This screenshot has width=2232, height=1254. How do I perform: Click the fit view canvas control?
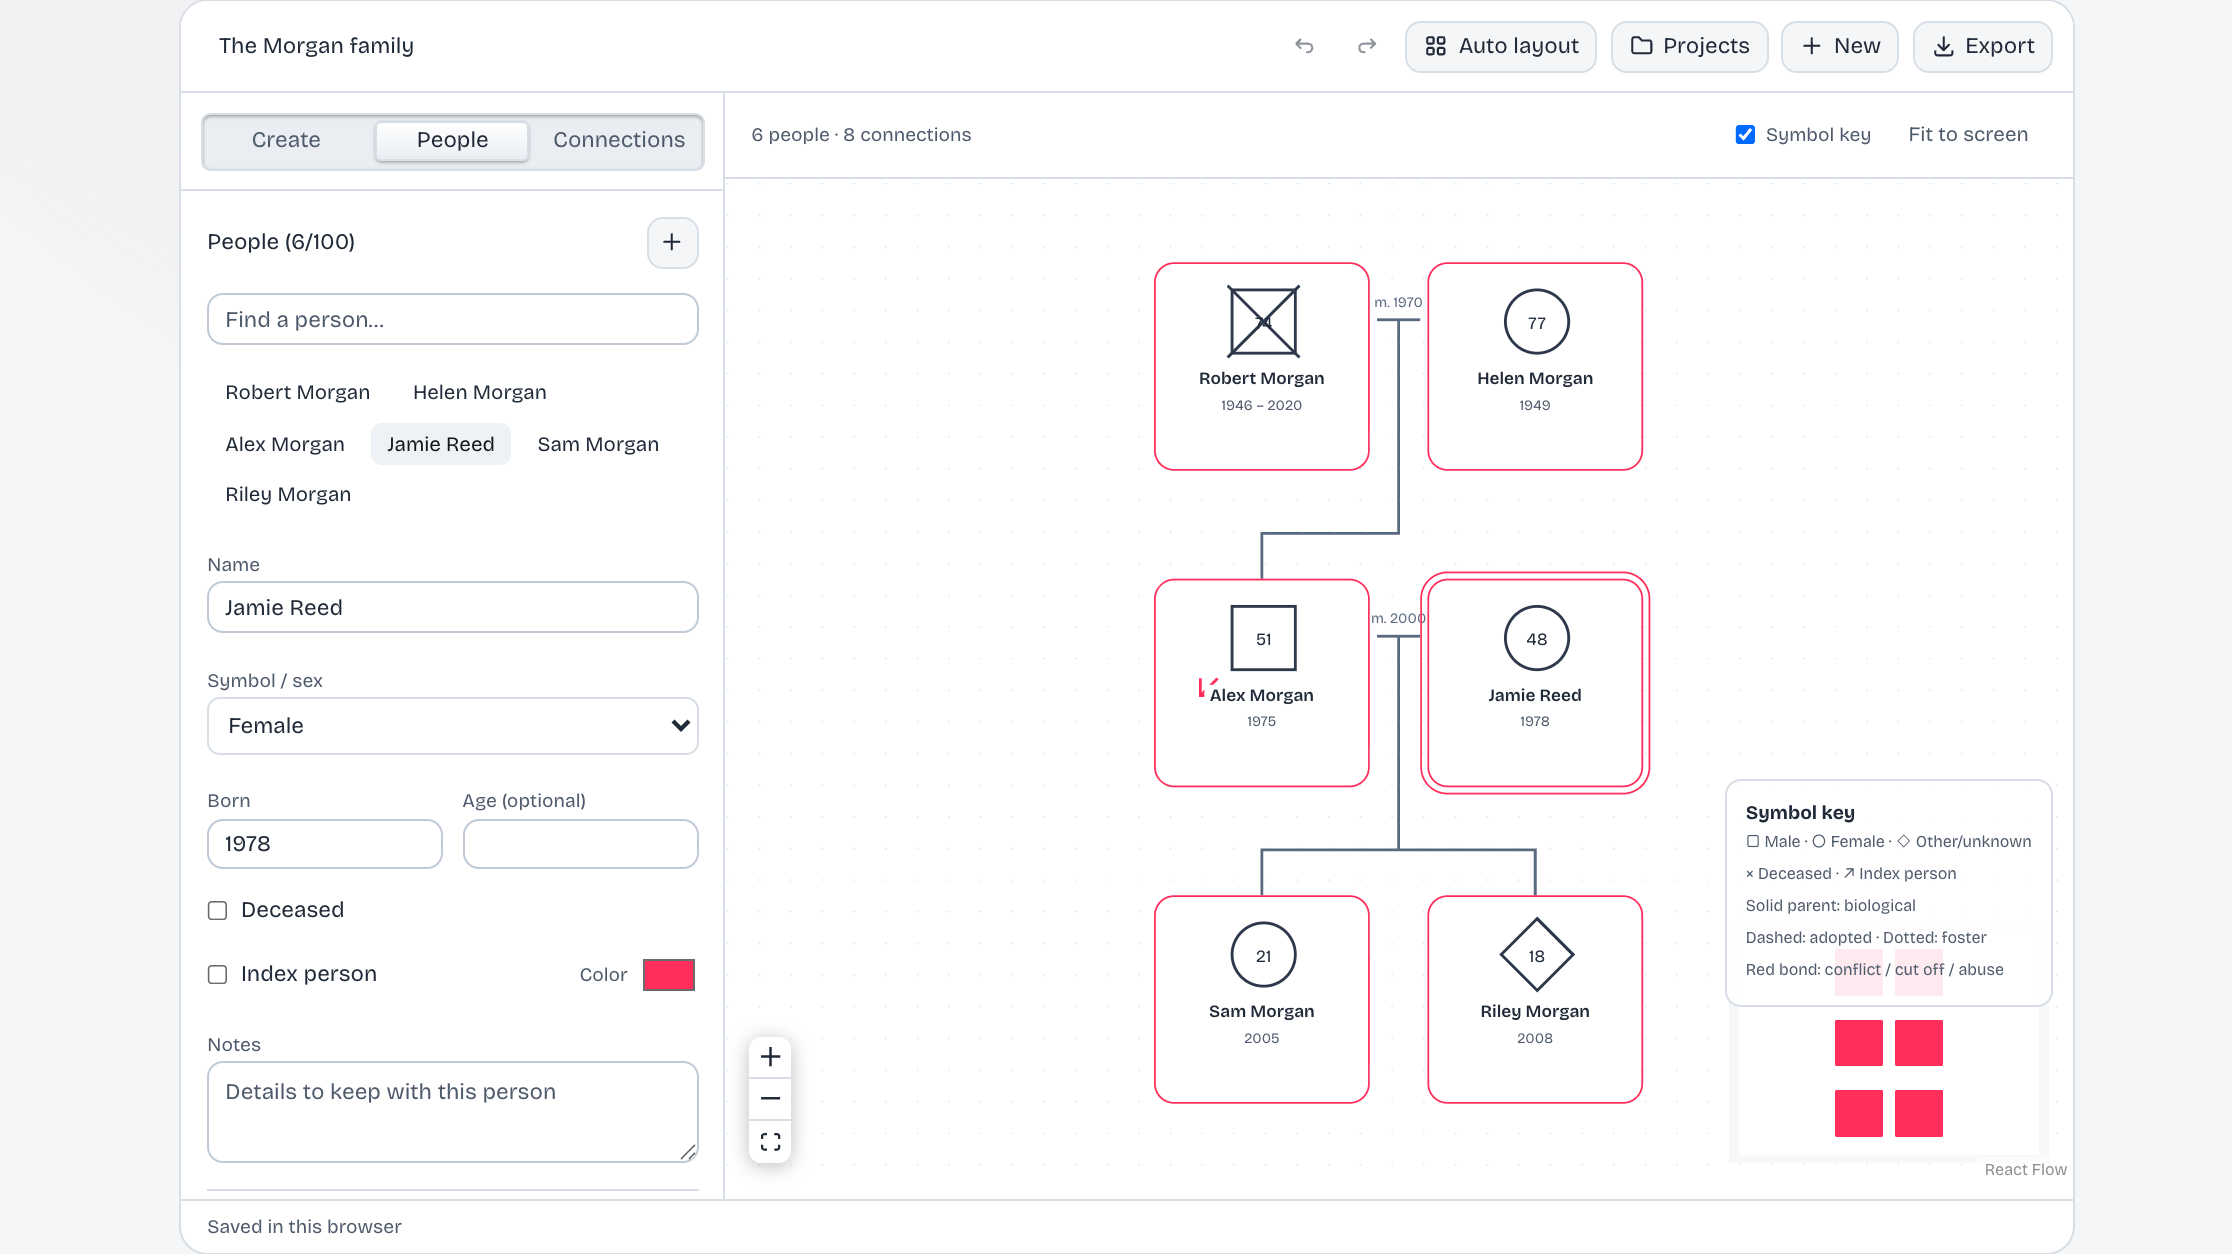pyautogui.click(x=770, y=1141)
